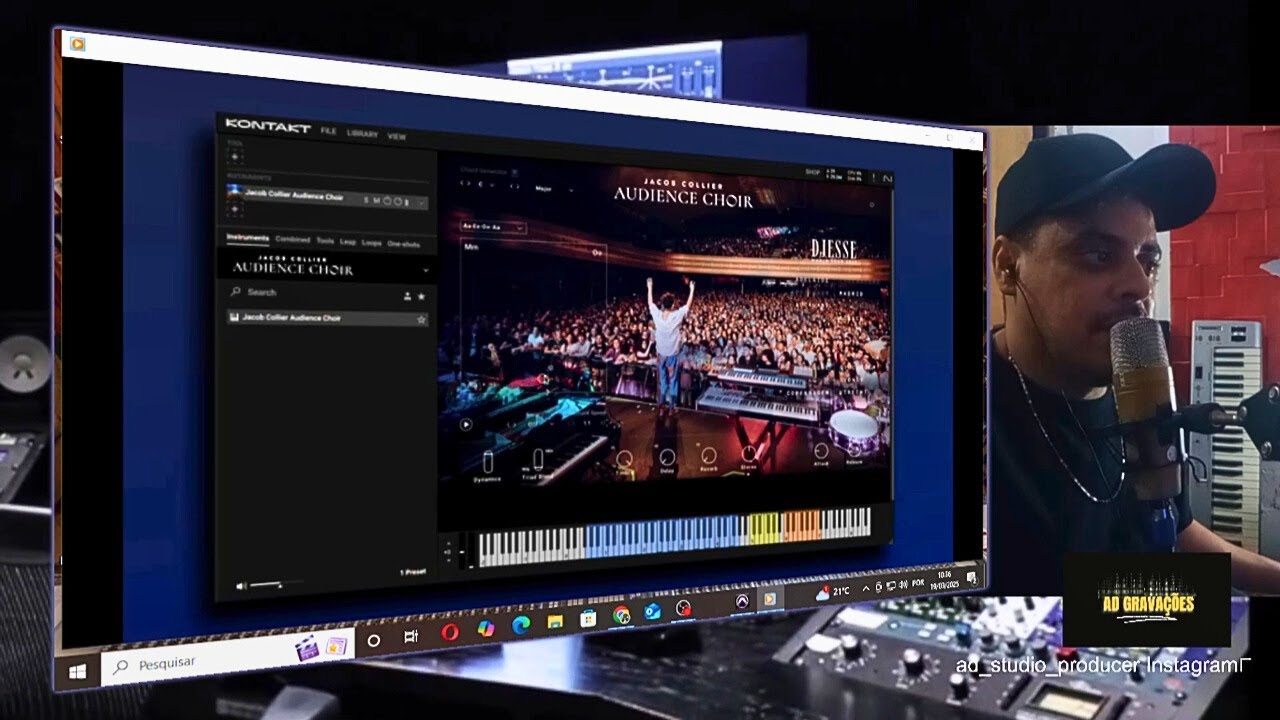Switch to the Combined browser tab
The width and height of the screenshot is (1280, 720).
point(293,240)
